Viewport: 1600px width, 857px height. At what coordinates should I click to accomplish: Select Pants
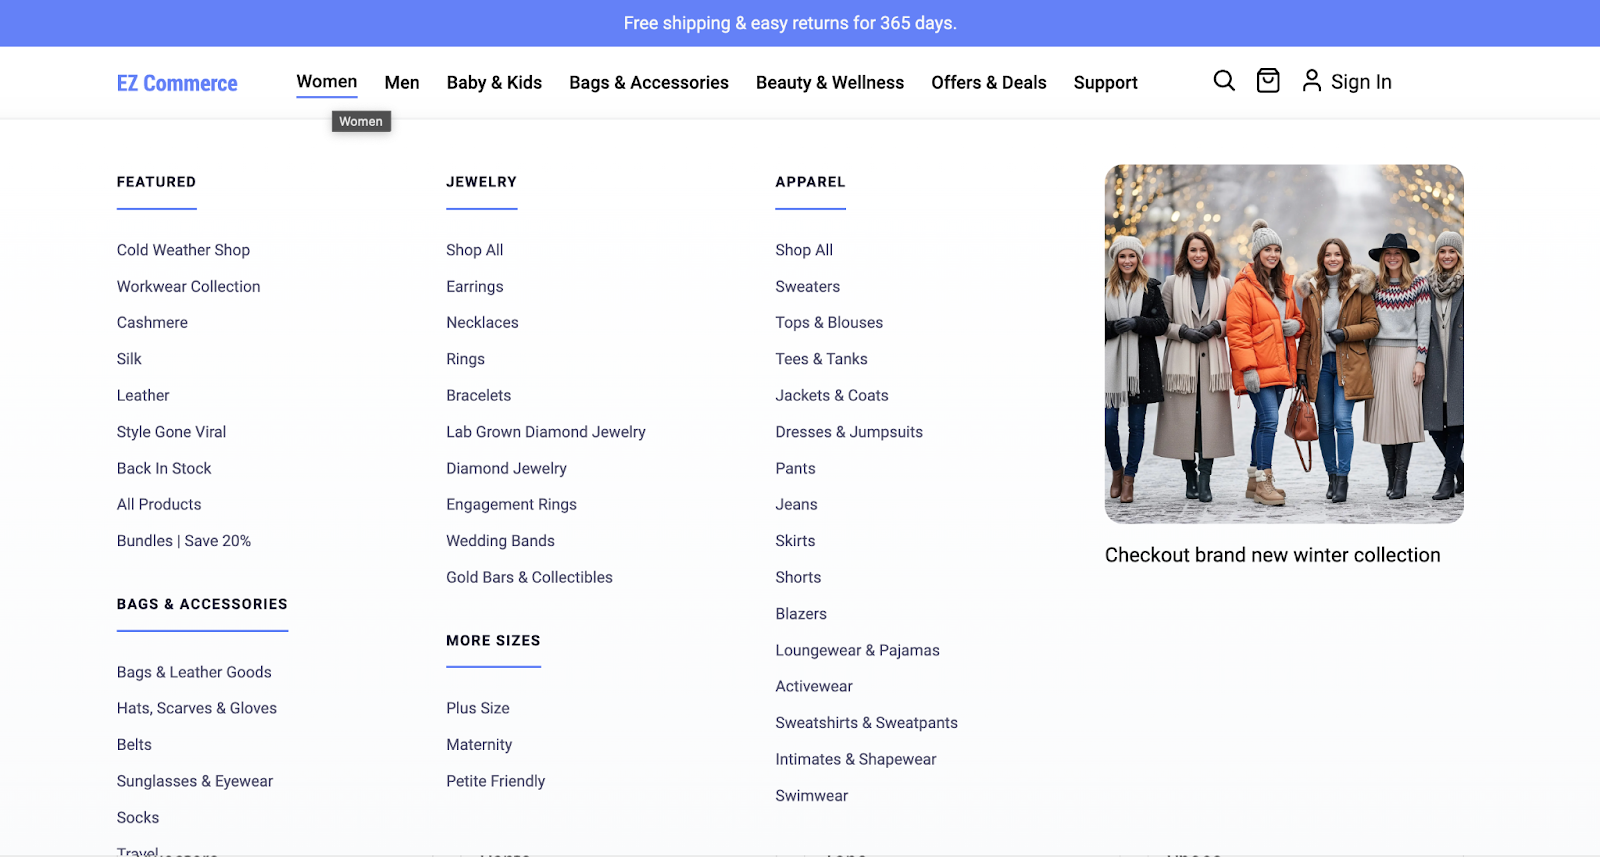pyautogui.click(x=795, y=468)
